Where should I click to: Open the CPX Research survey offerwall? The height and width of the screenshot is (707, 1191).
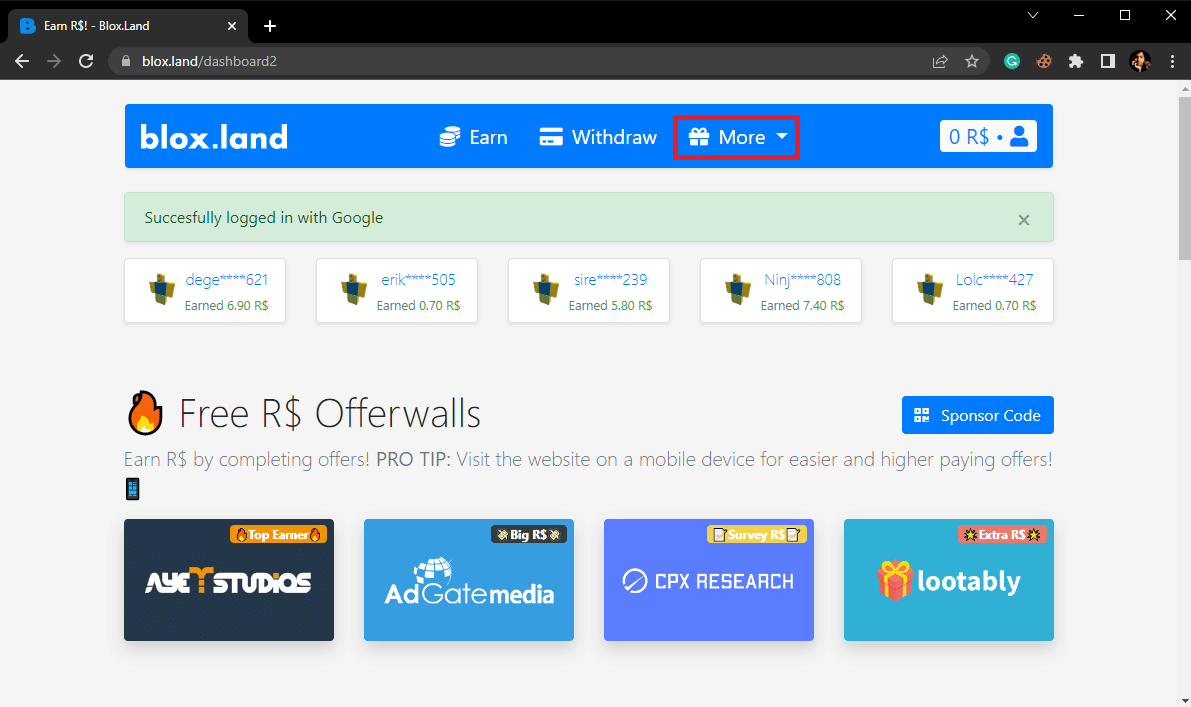[708, 580]
